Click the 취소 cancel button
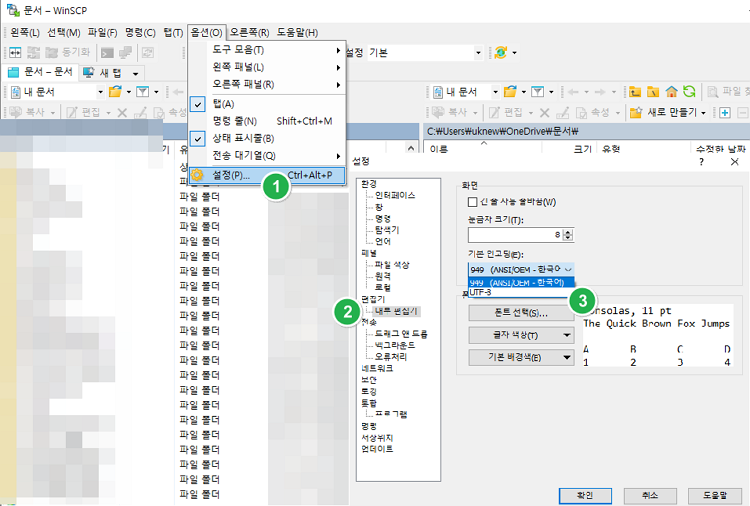This screenshot has width=750, height=506. point(650,495)
